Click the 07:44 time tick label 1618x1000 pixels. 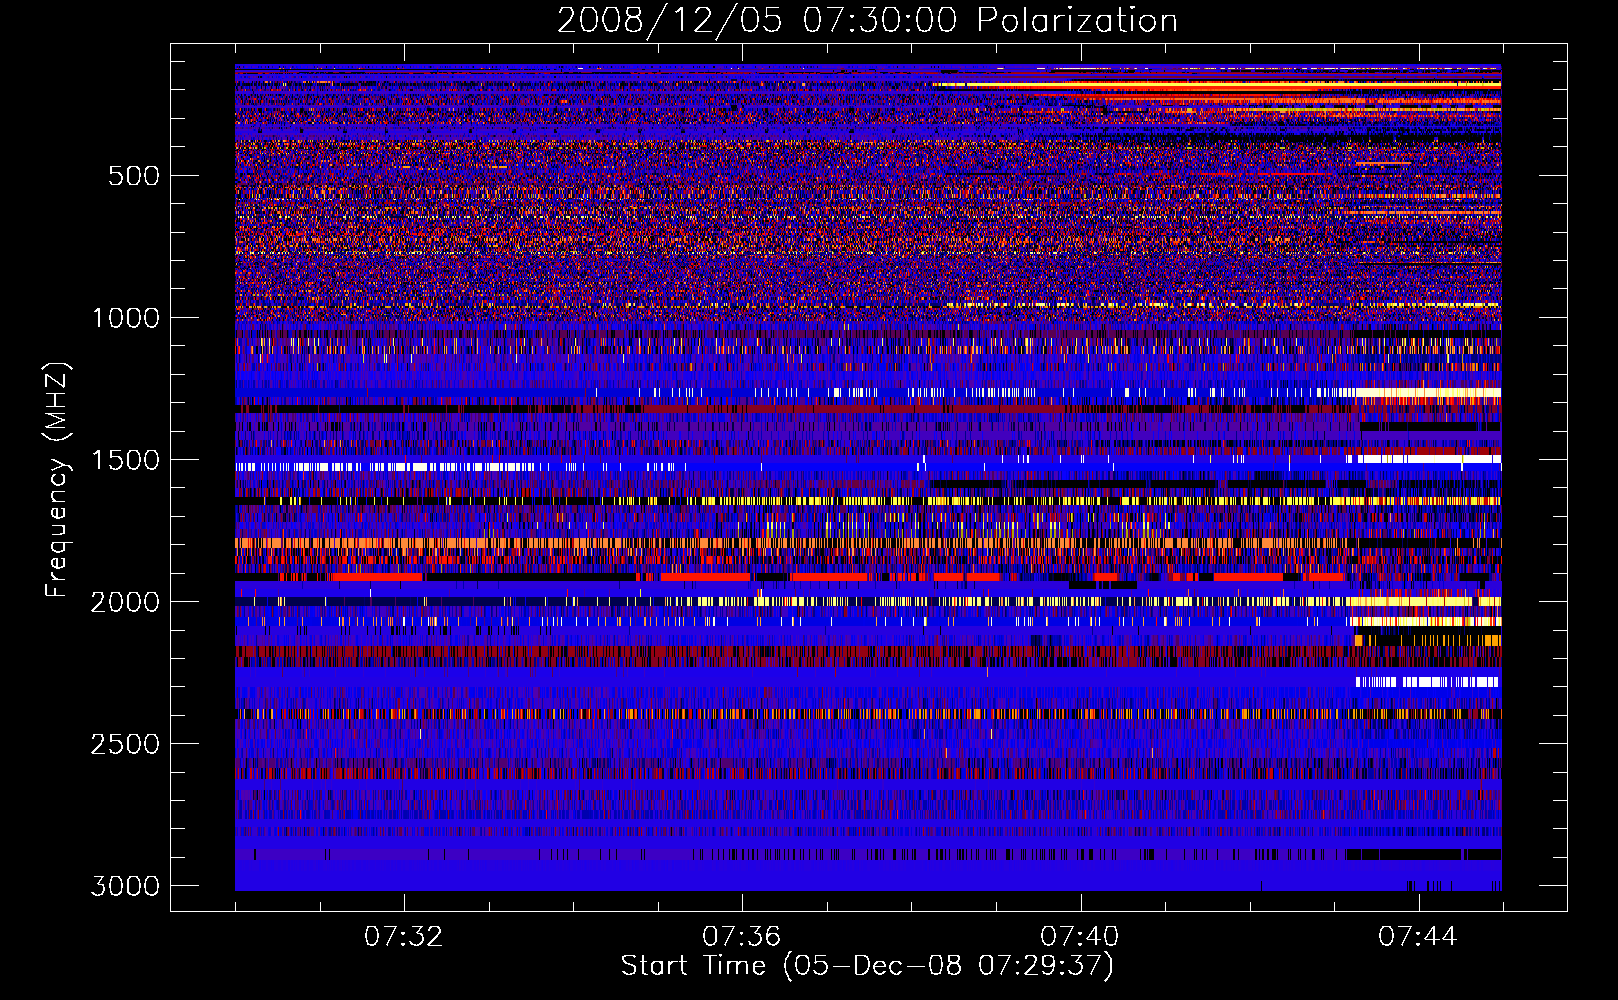point(1418,937)
